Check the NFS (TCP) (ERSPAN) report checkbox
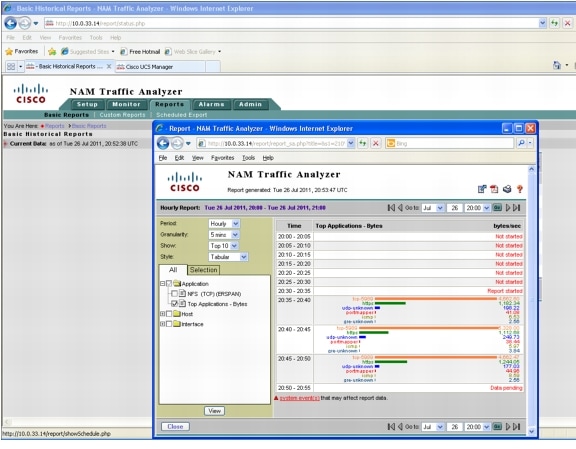Image resolution: width=576 pixels, height=449 pixels. pos(174,294)
